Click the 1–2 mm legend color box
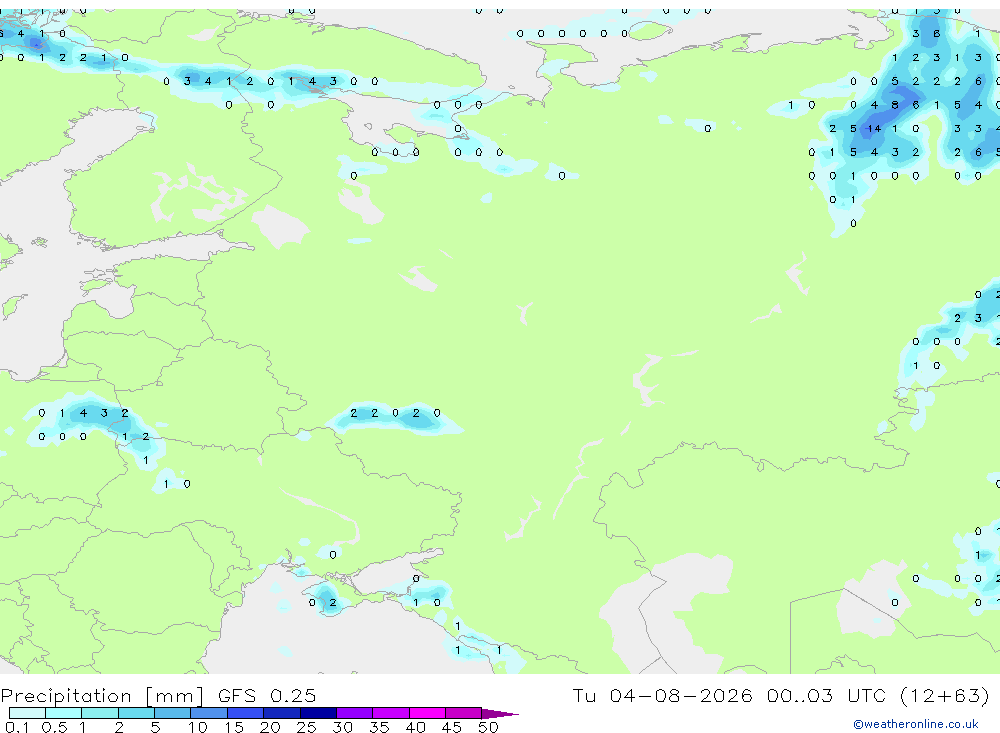1000x733 pixels. (x=100, y=713)
